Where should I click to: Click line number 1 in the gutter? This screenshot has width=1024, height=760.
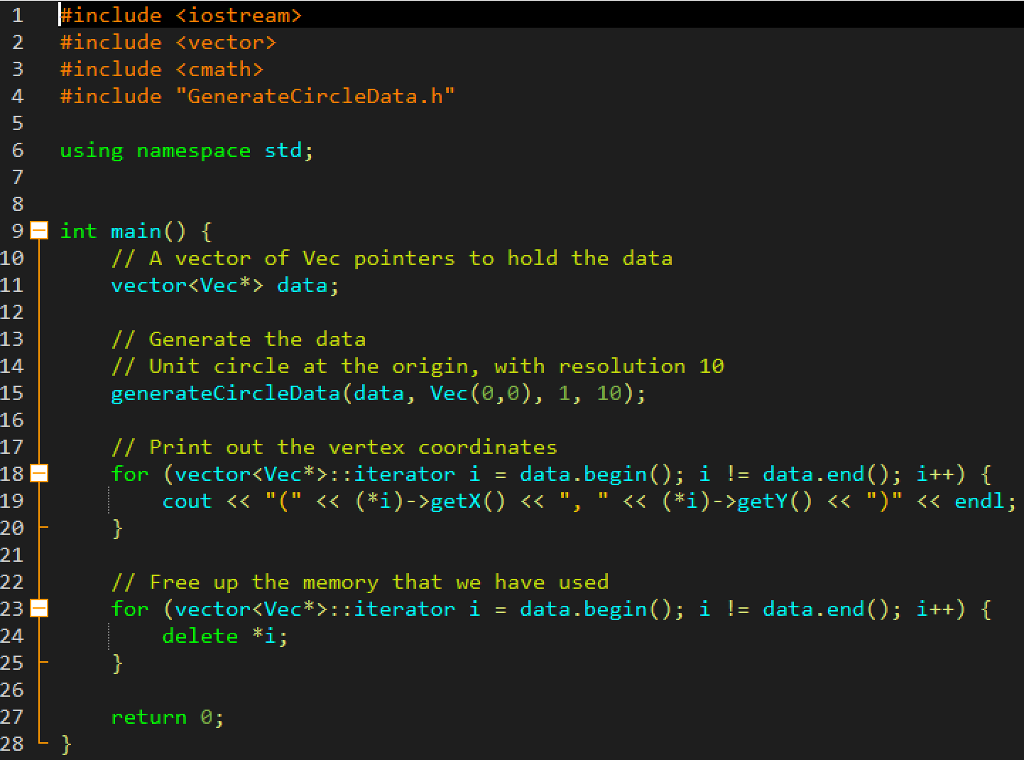tap(17, 15)
